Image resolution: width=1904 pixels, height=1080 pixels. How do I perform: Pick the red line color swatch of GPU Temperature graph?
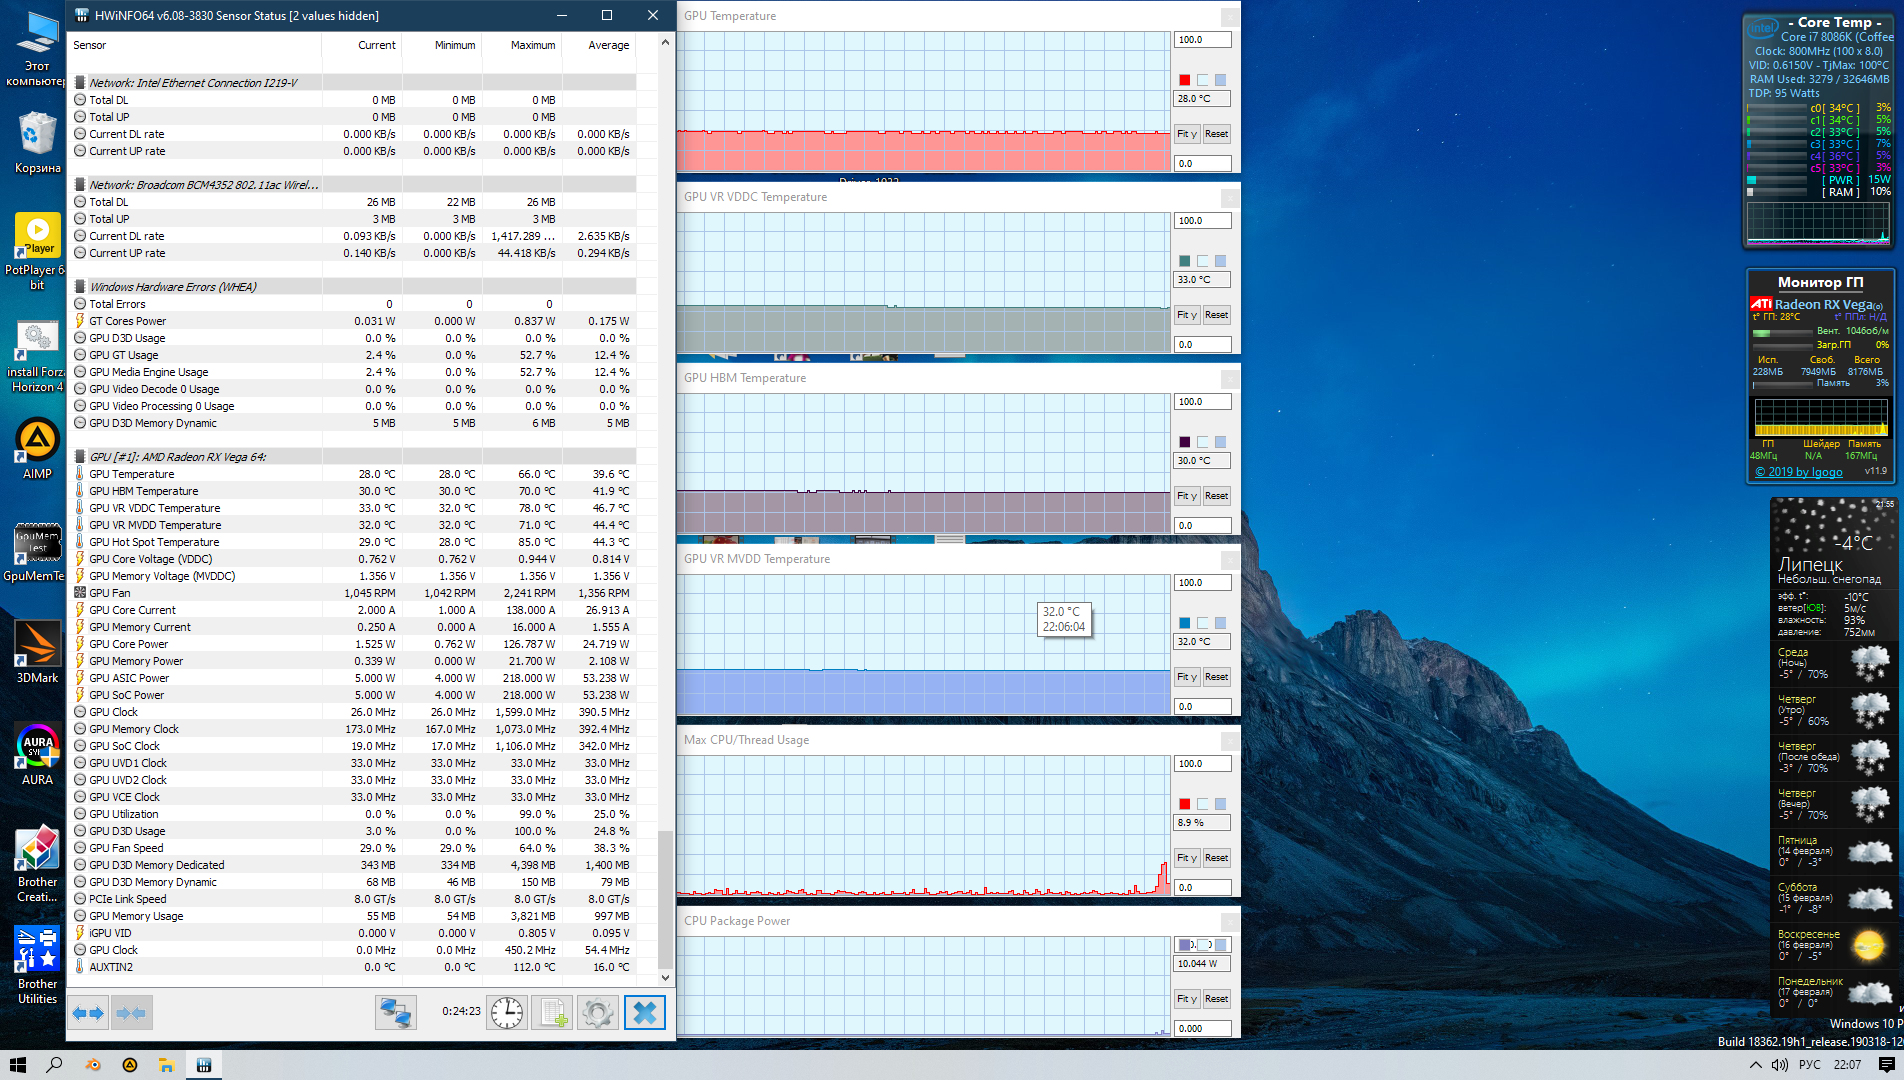[1185, 80]
